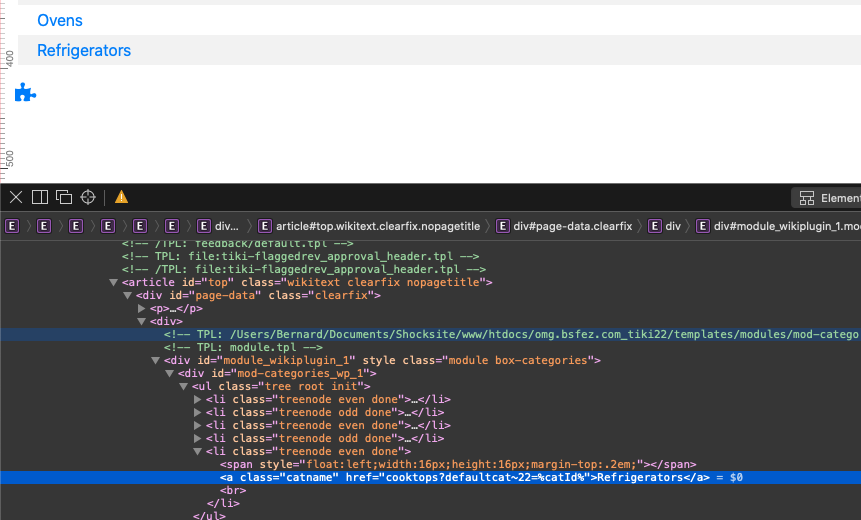The width and height of the screenshot is (861, 520).
Task: Select the /TPL: file:tiki-flaggedrev_approval_header.tpl comment
Action: point(304,270)
